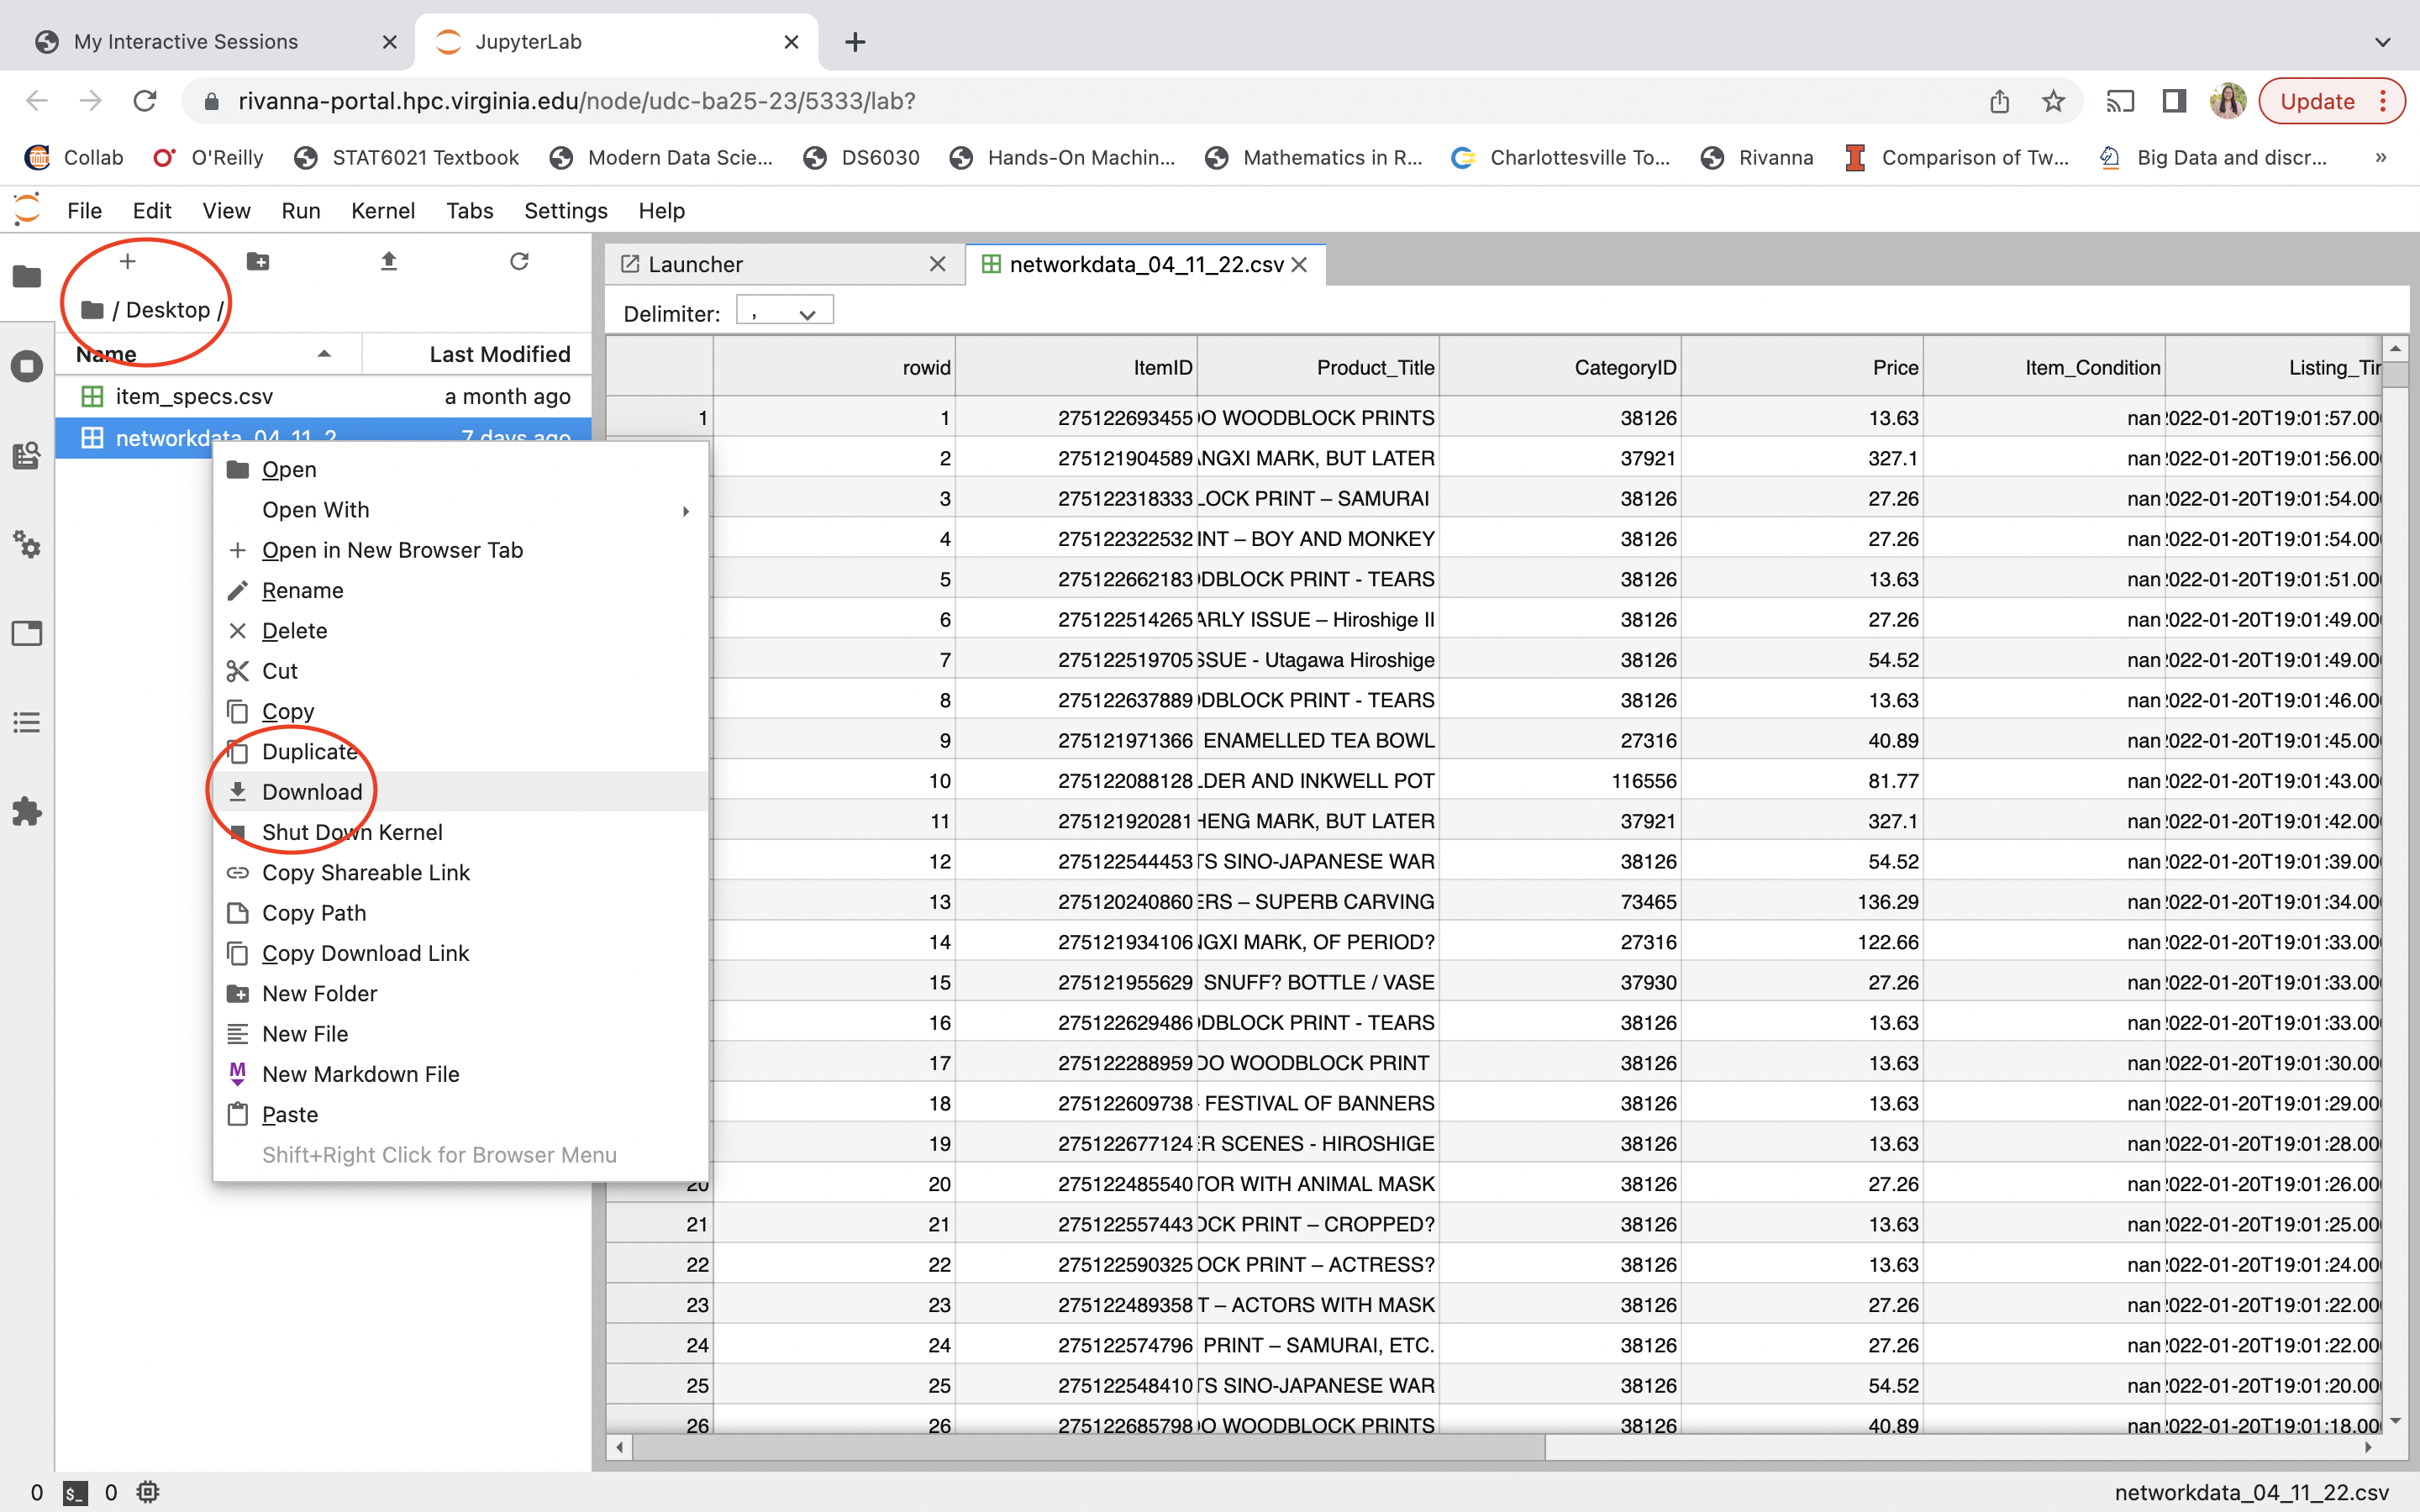Sort by the Last Modified column header
Image resolution: width=2420 pixels, height=1512 pixels.
(x=478, y=354)
